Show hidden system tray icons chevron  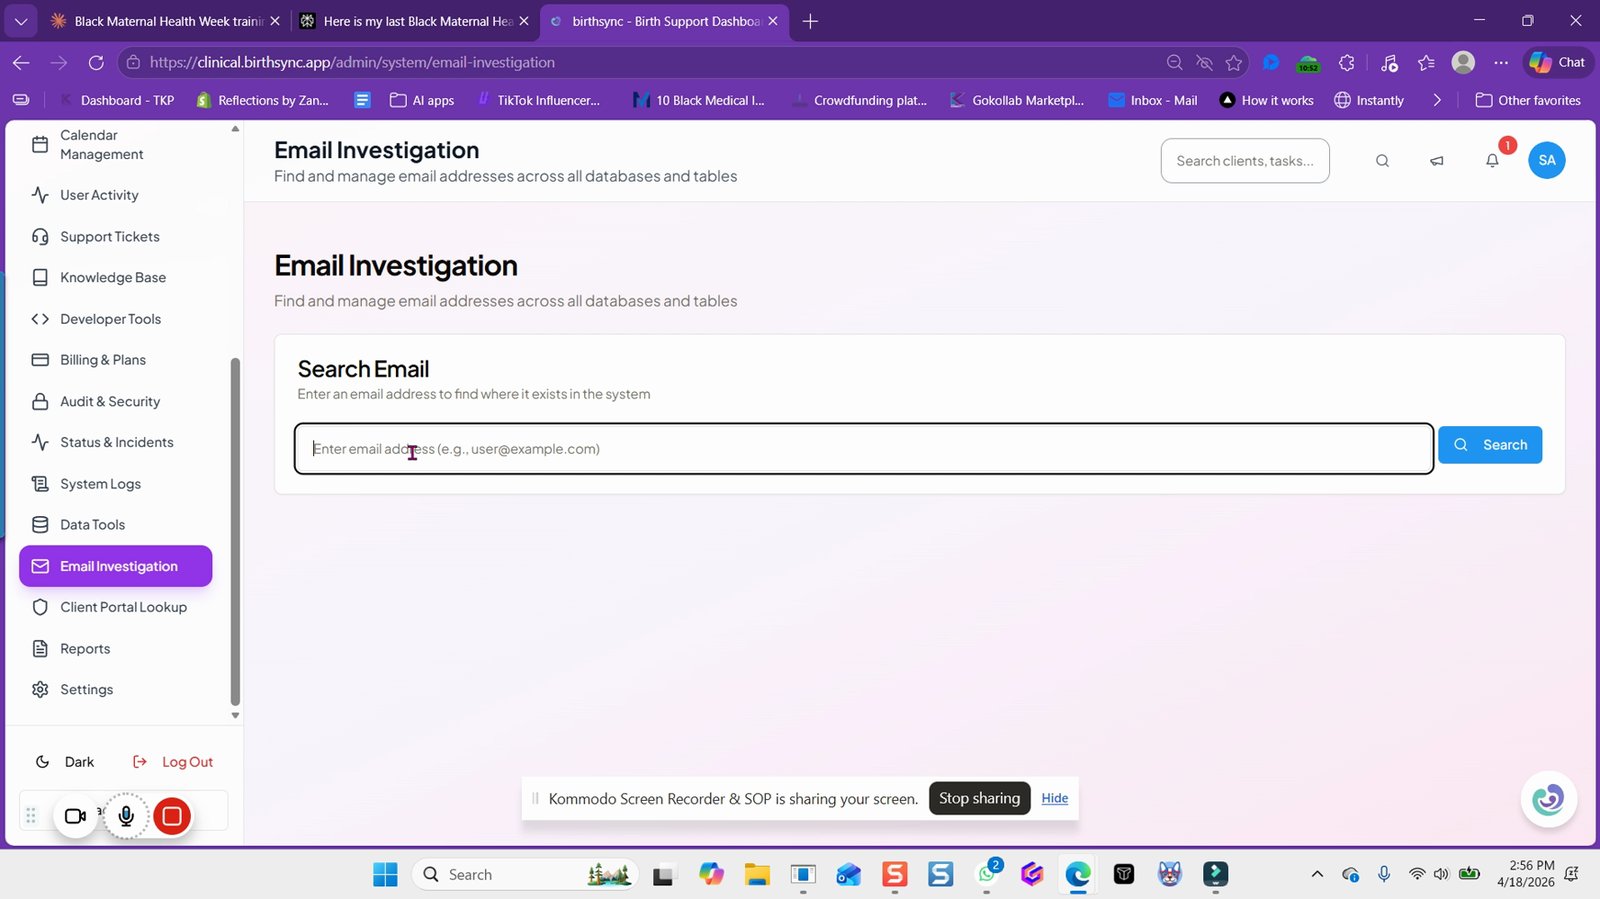click(1317, 874)
